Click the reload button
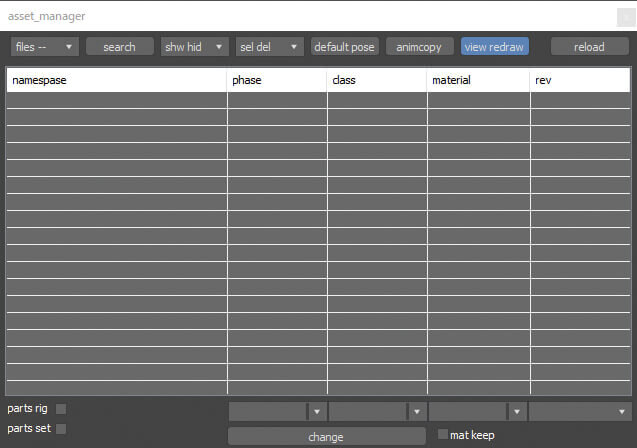 click(589, 47)
